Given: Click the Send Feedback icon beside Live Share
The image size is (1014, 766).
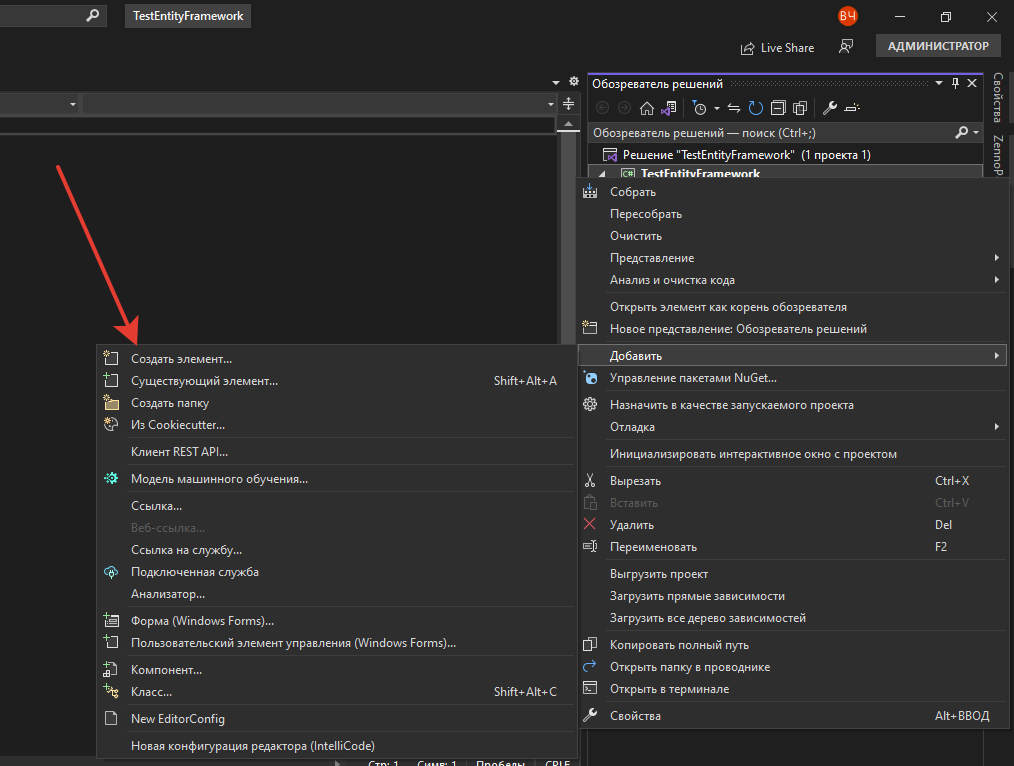Looking at the screenshot, I should click(x=846, y=47).
